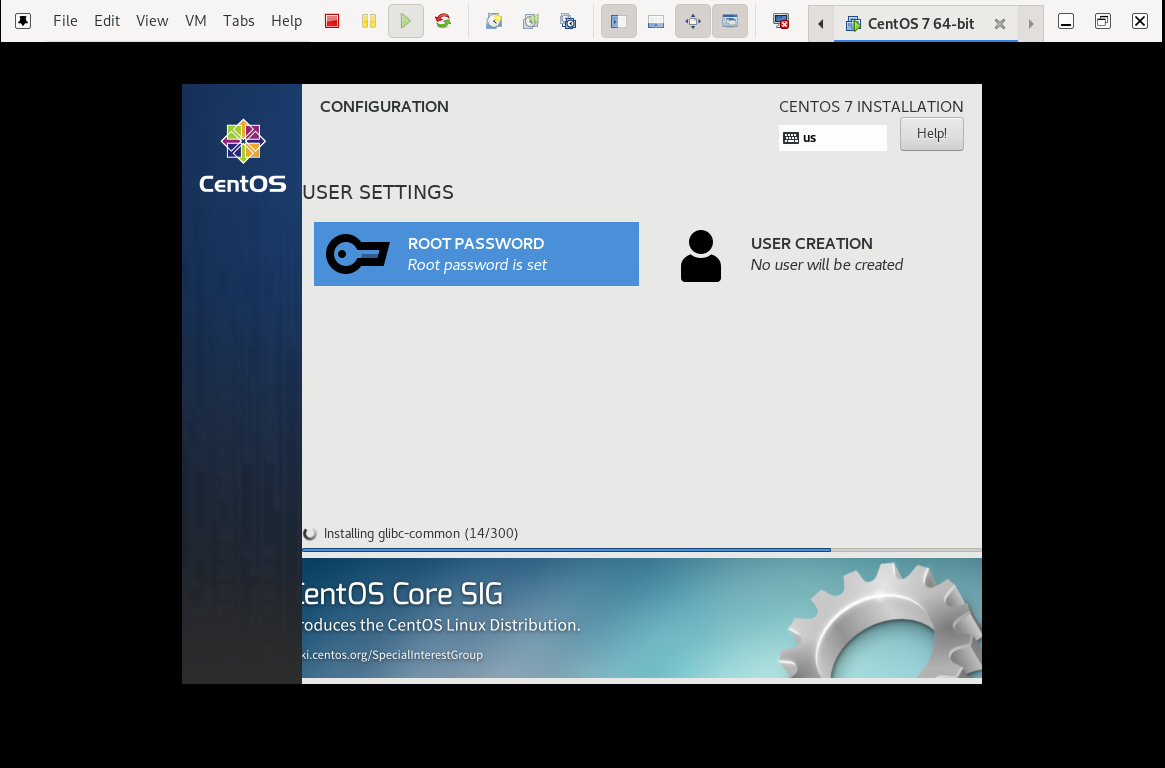The width and height of the screenshot is (1165, 768).
Task: Click the centos.org/SpecialInterestGroup link text
Action: [392, 654]
